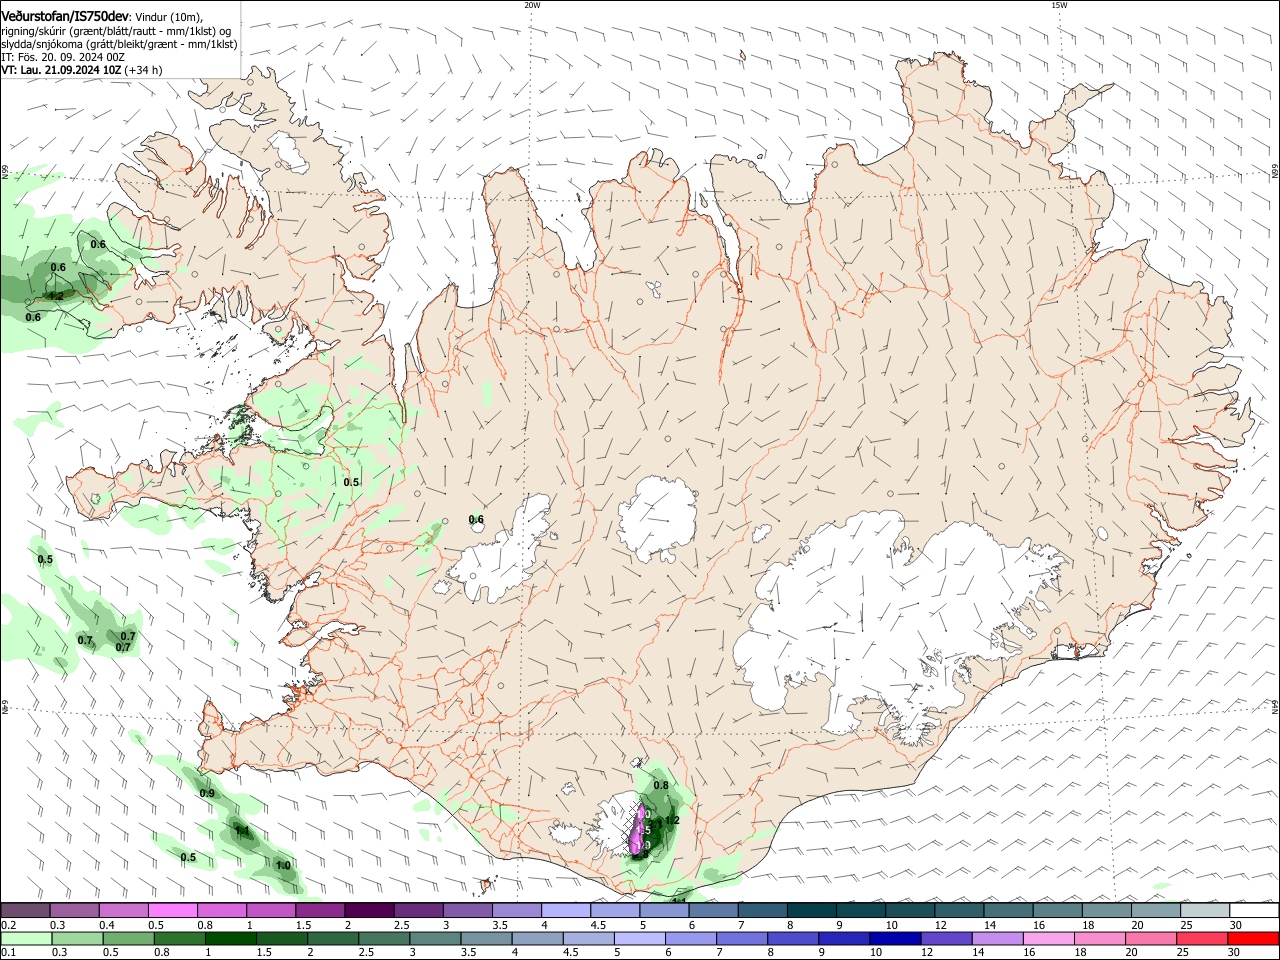This screenshot has width=1280, height=960.
Task: Click the 1.0 precipitation value offshore in the southwest
Action: (x=283, y=865)
